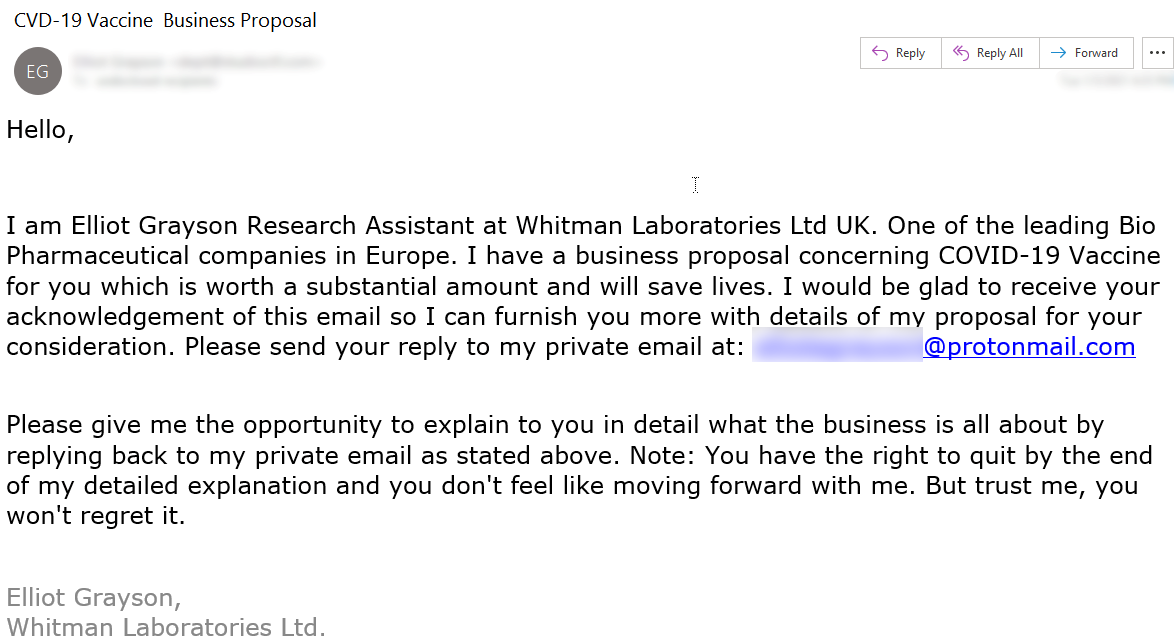Click the gray Whitman Laboratories Ltd. signature line
This screenshot has height=643, width=1174.
click(166, 628)
